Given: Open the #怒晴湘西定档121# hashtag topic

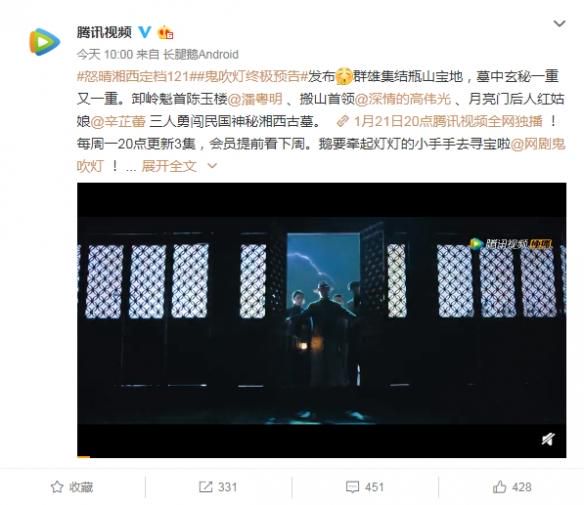Looking at the screenshot, I should 133,76.
